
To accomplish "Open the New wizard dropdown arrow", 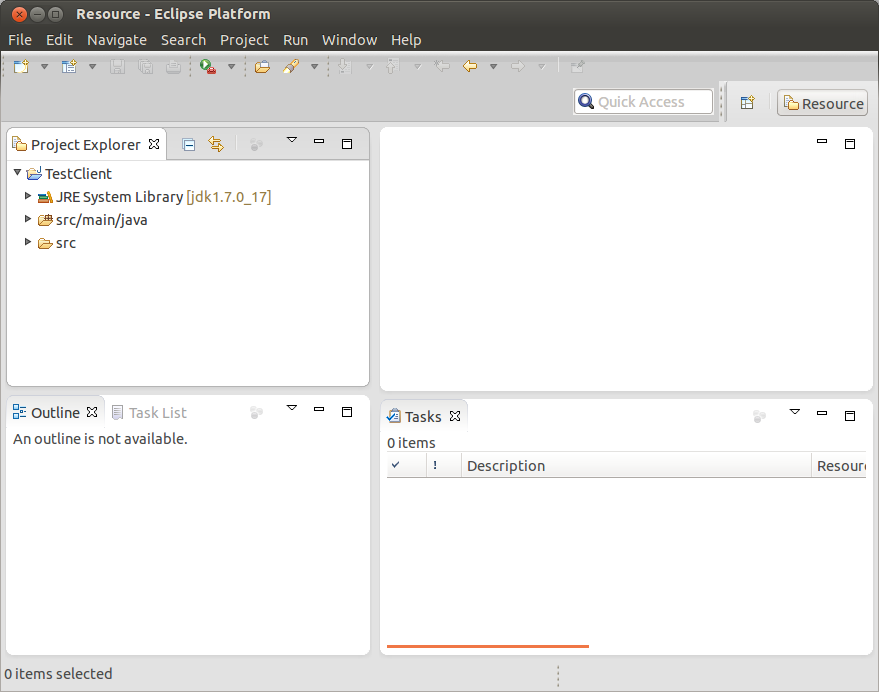I will (44, 67).
